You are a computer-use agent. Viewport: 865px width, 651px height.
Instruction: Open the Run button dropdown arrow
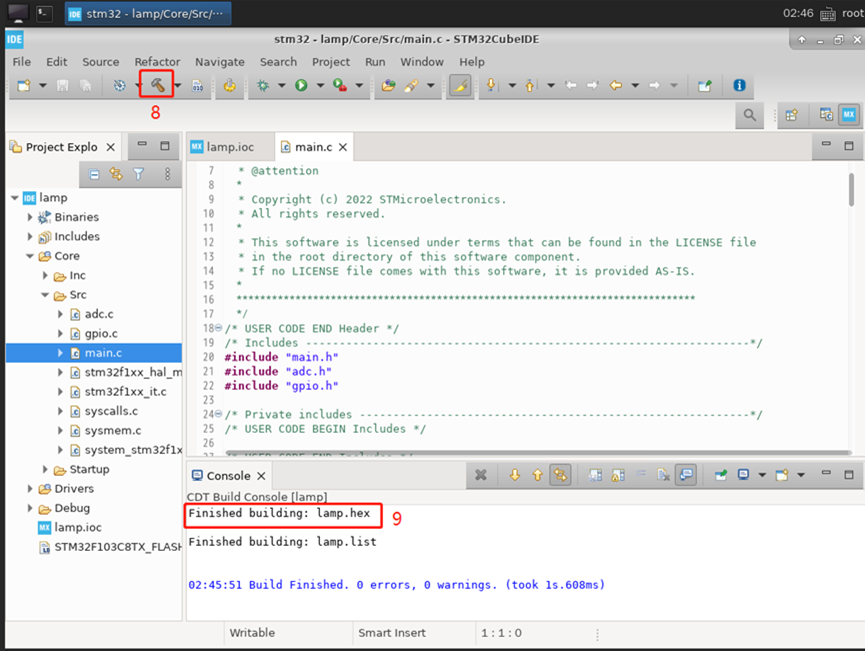[320, 86]
